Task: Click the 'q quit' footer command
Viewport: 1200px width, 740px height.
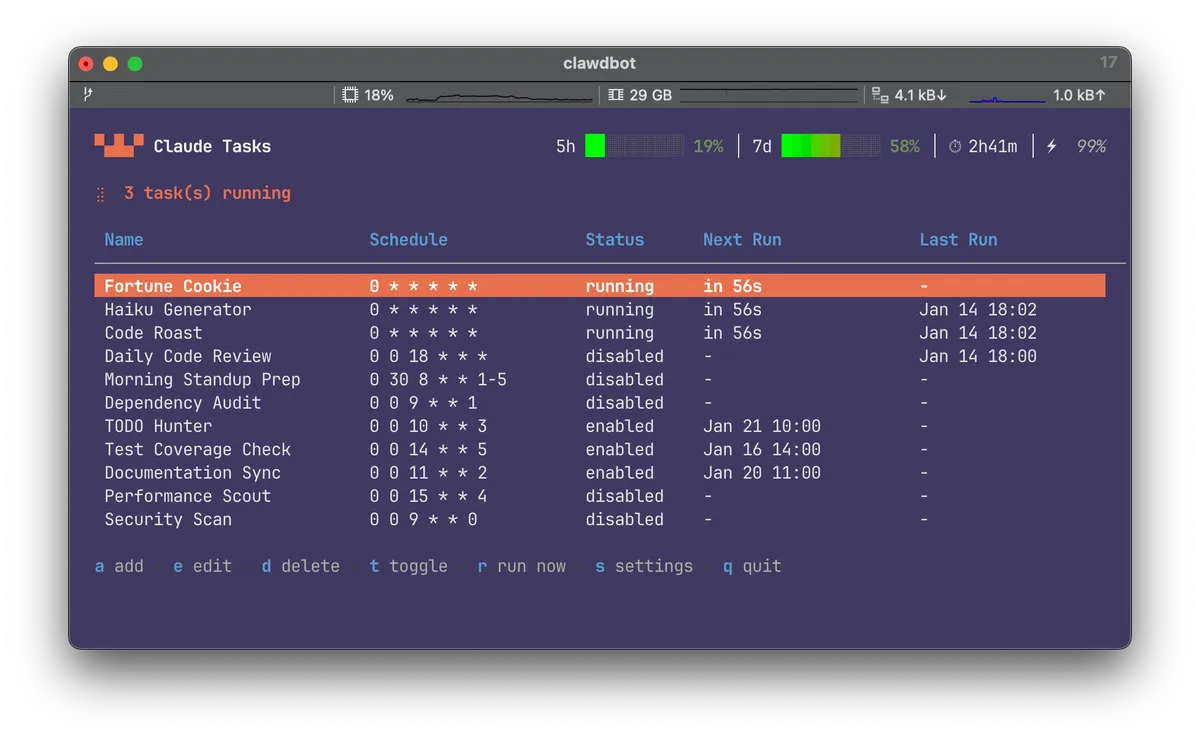Action: point(752,566)
